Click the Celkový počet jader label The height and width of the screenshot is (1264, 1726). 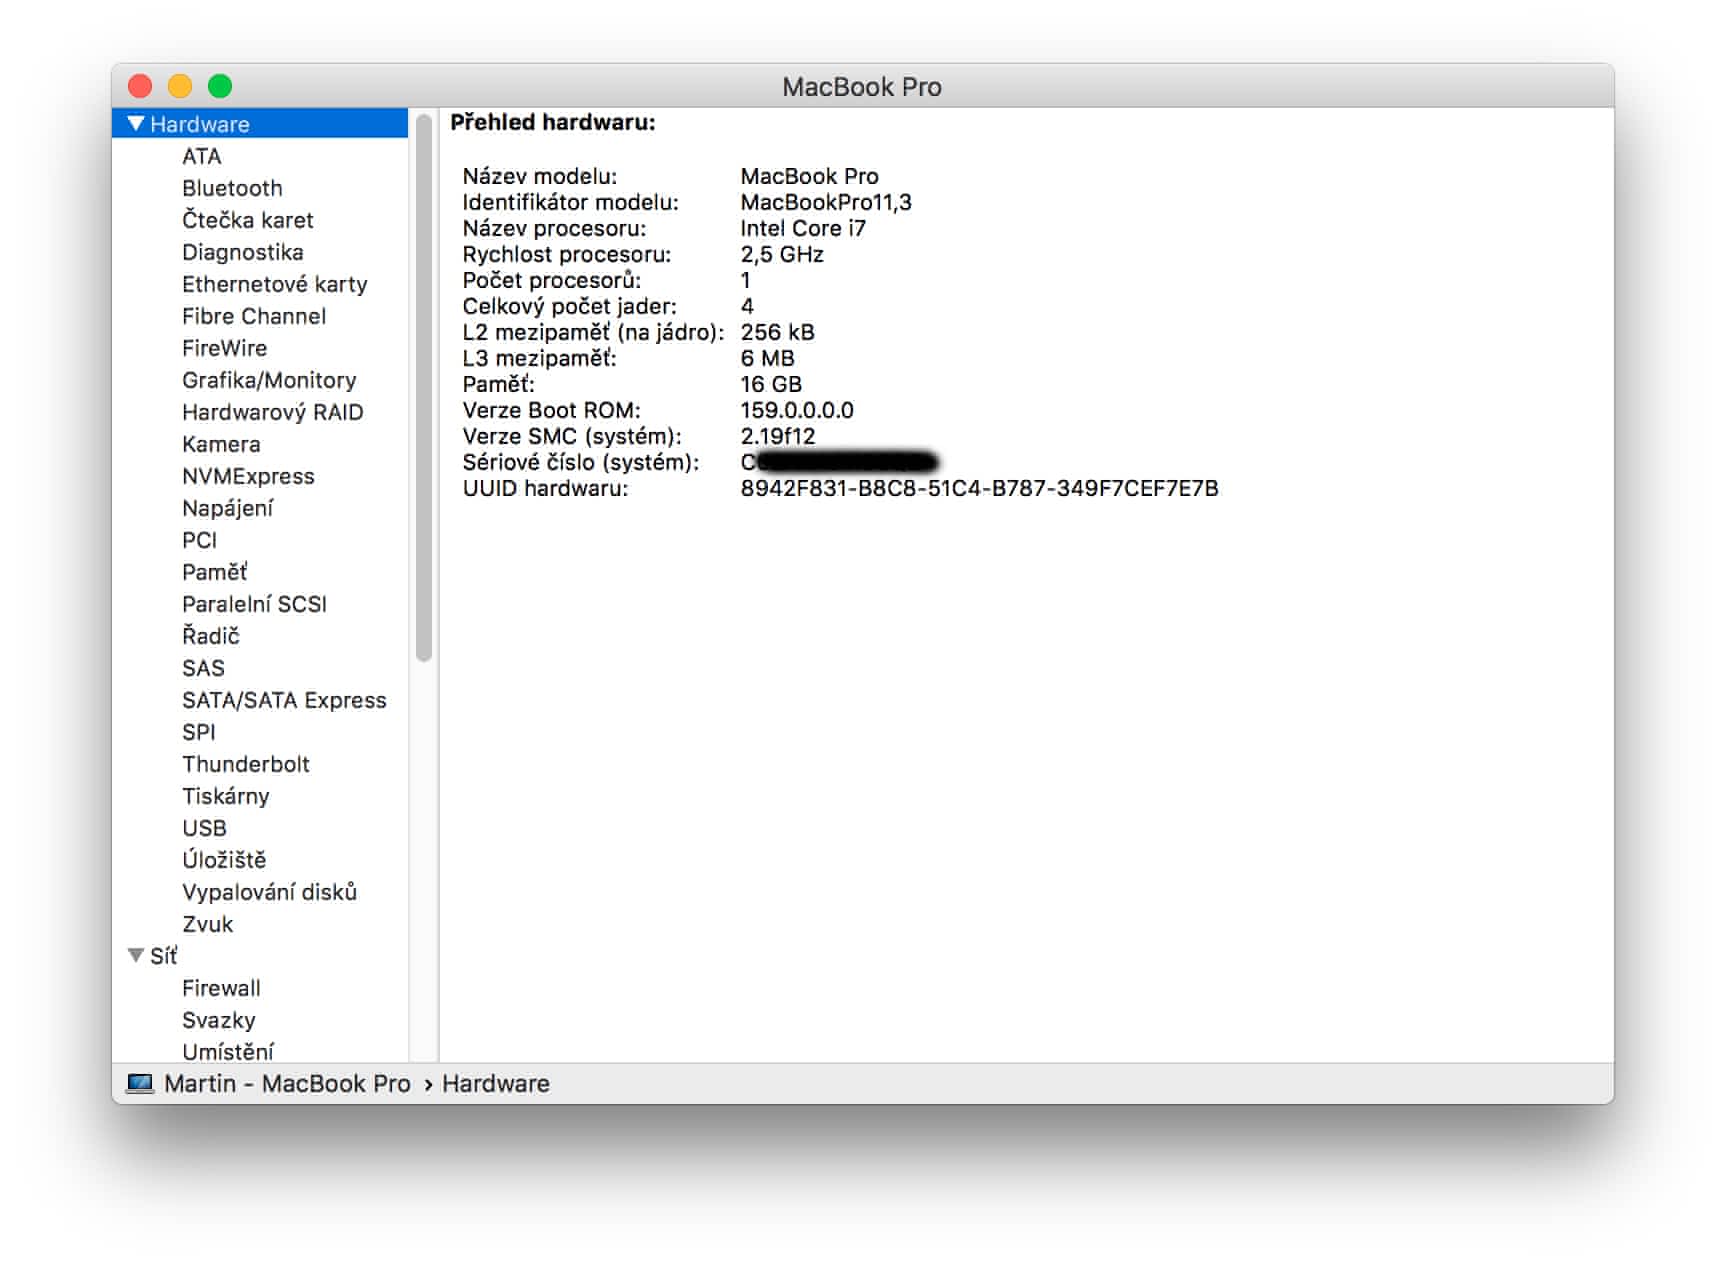tap(570, 306)
